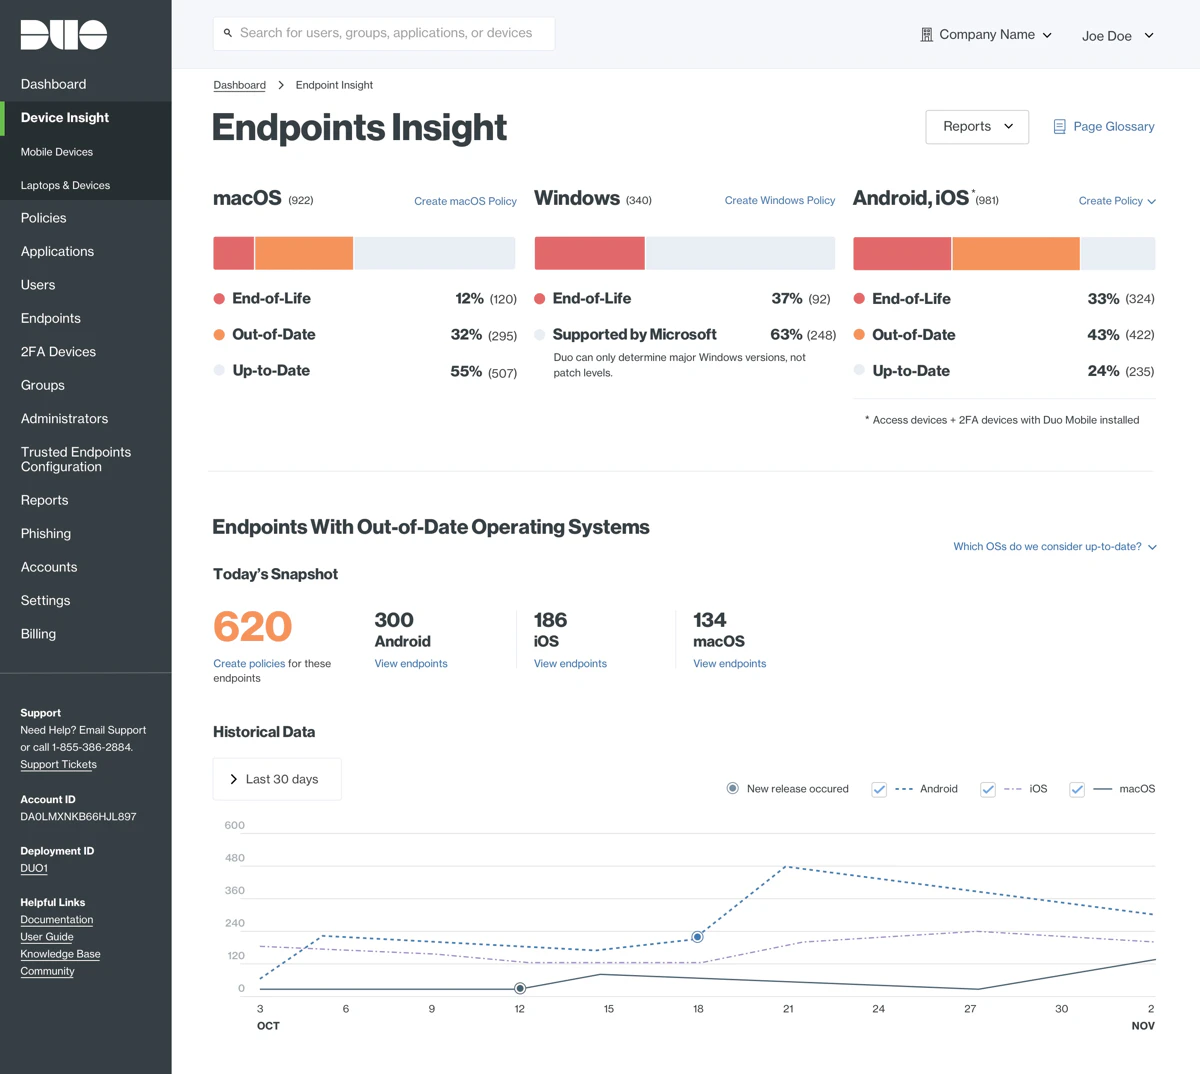The image size is (1200, 1074).
Task: Open Support Tickets link
Action: [x=58, y=765]
